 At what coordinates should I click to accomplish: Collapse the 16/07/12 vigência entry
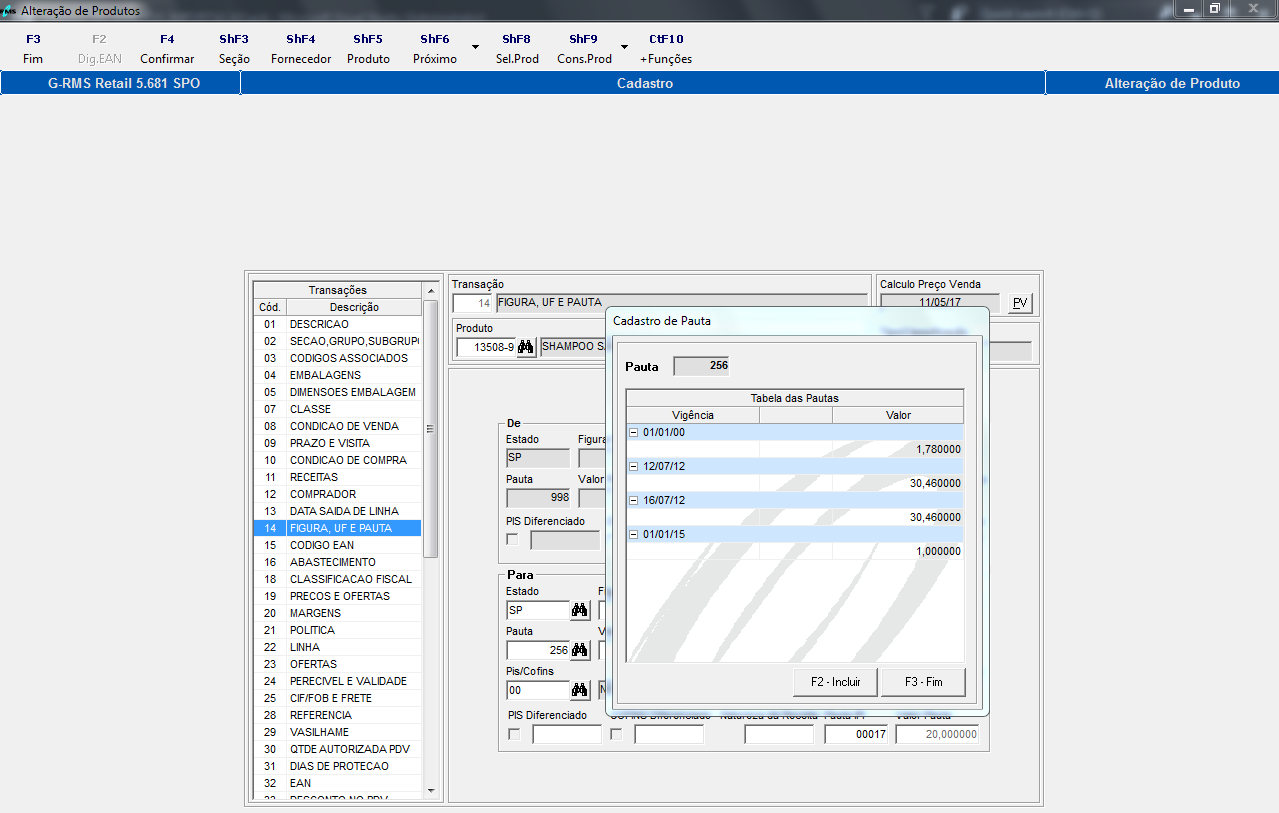click(x=633, y=500)
